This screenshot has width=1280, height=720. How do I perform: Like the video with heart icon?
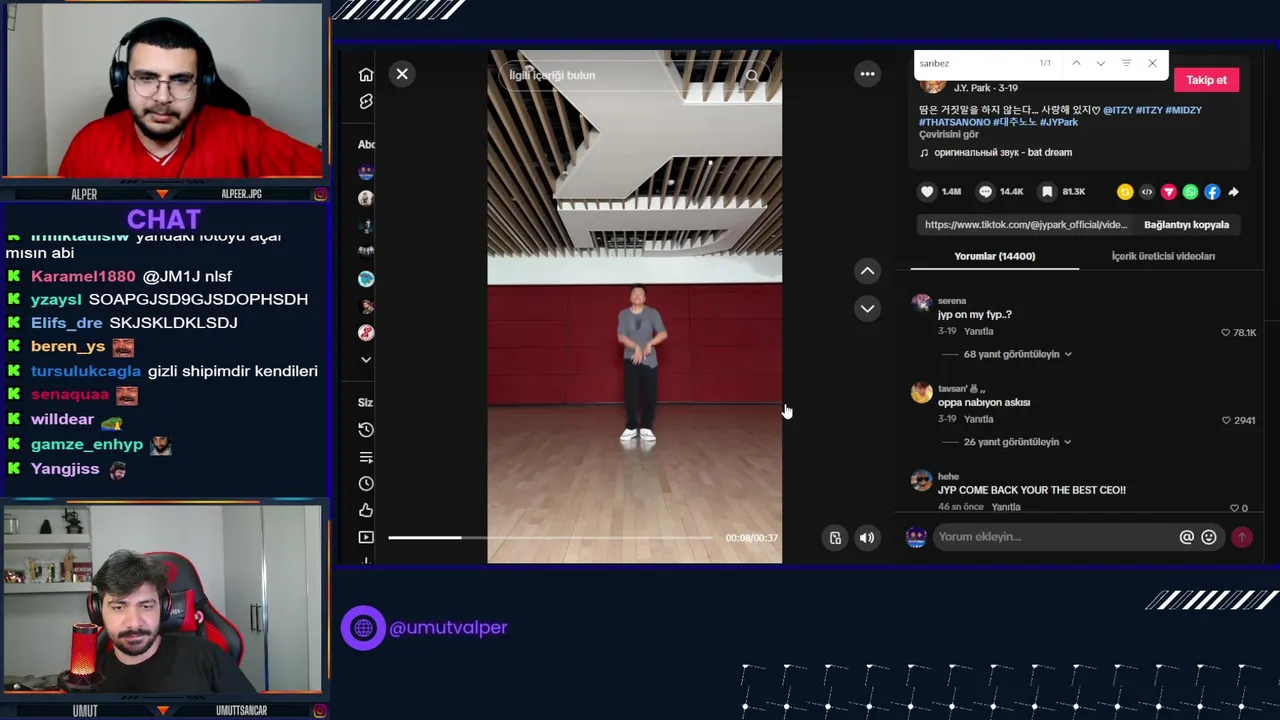pos(927,192)
